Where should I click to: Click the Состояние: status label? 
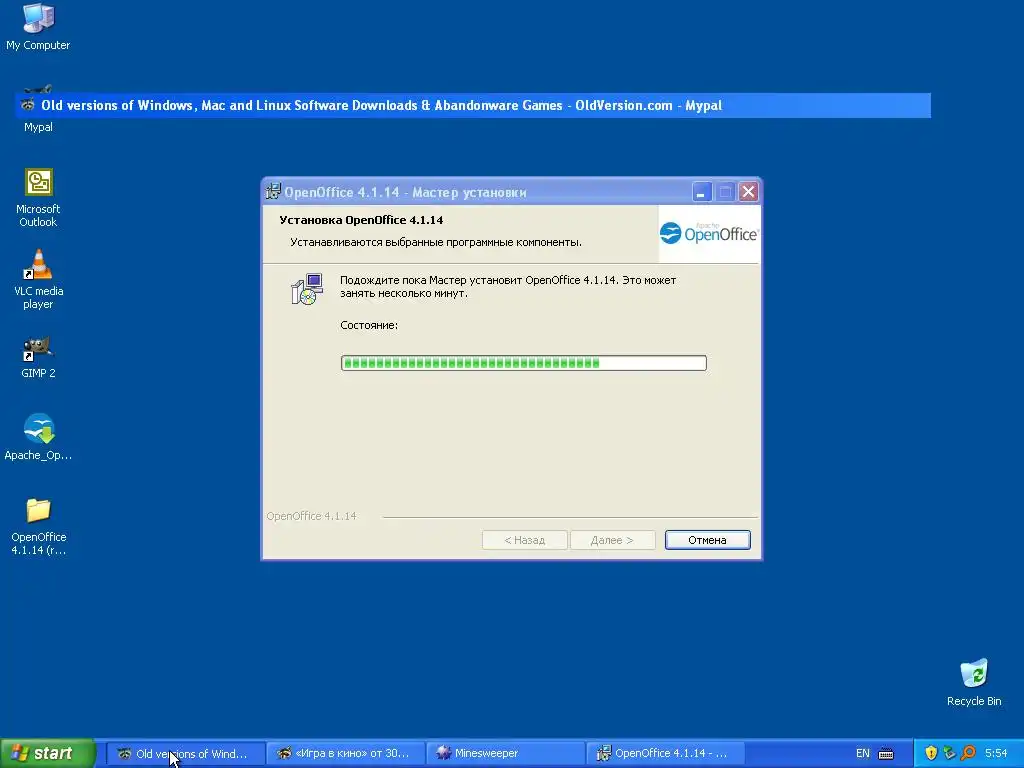coord(369,325)
